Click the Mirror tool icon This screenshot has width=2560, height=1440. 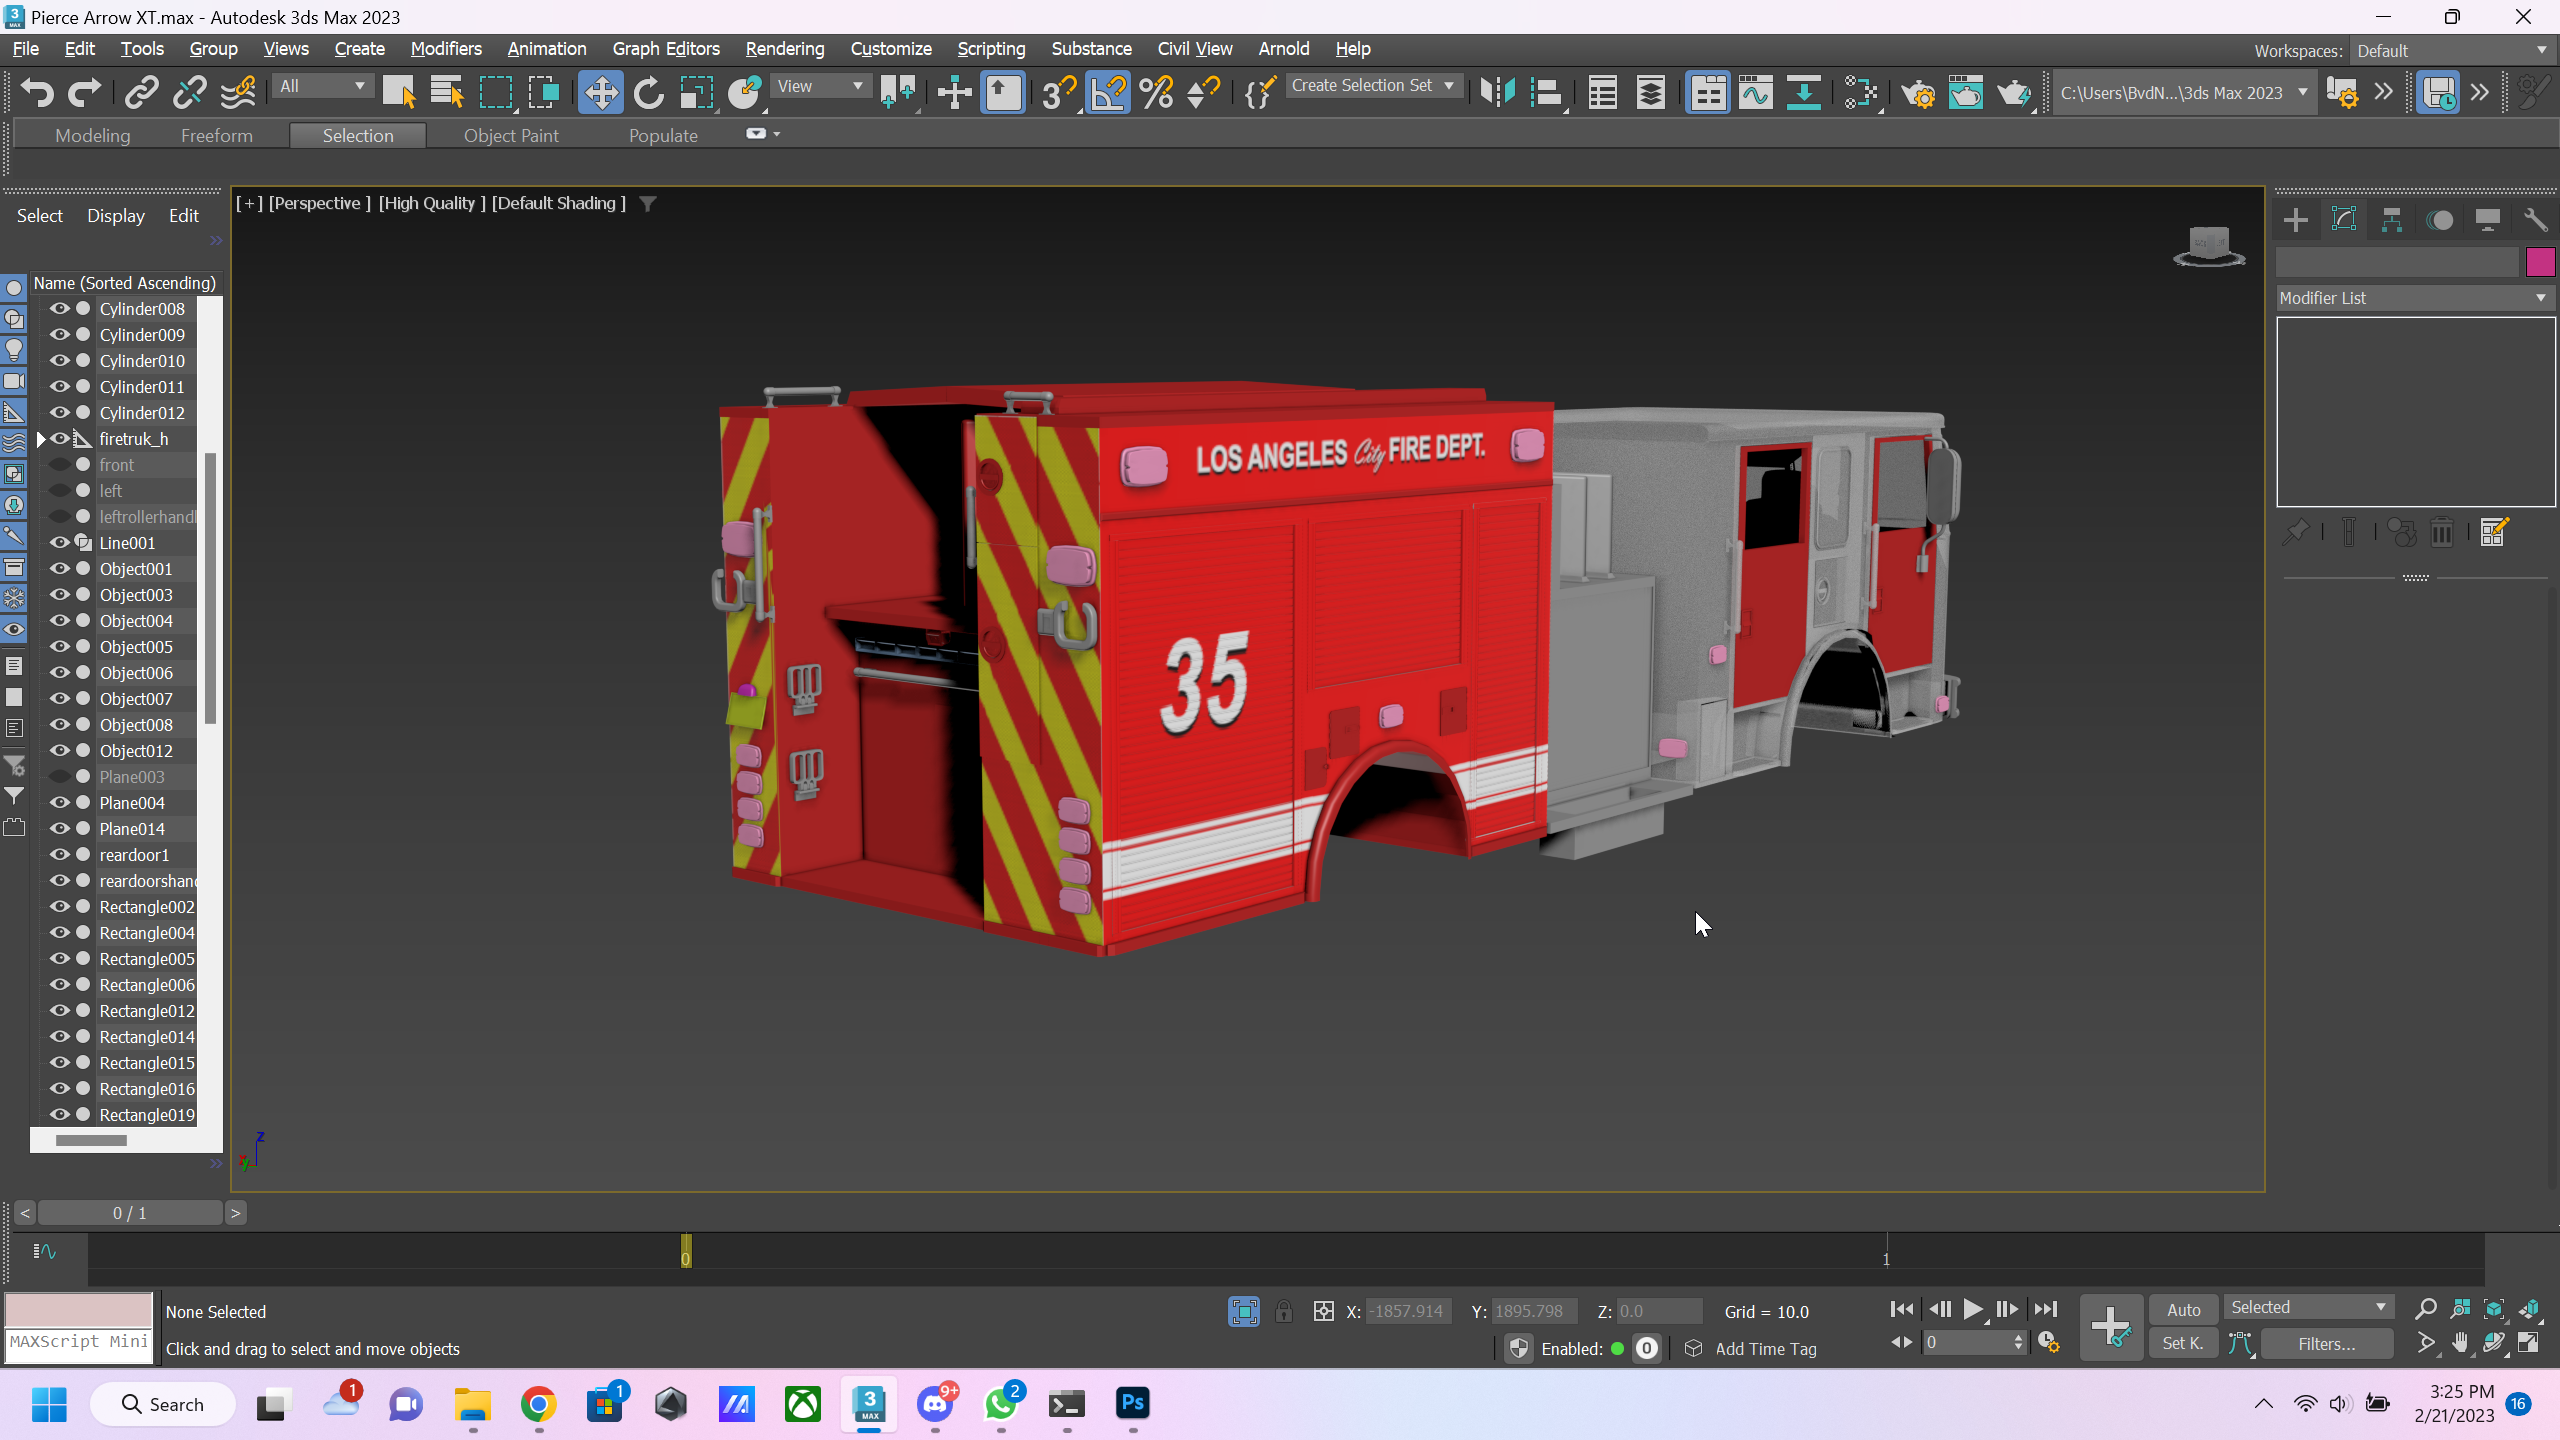[x=1497, y=93]
